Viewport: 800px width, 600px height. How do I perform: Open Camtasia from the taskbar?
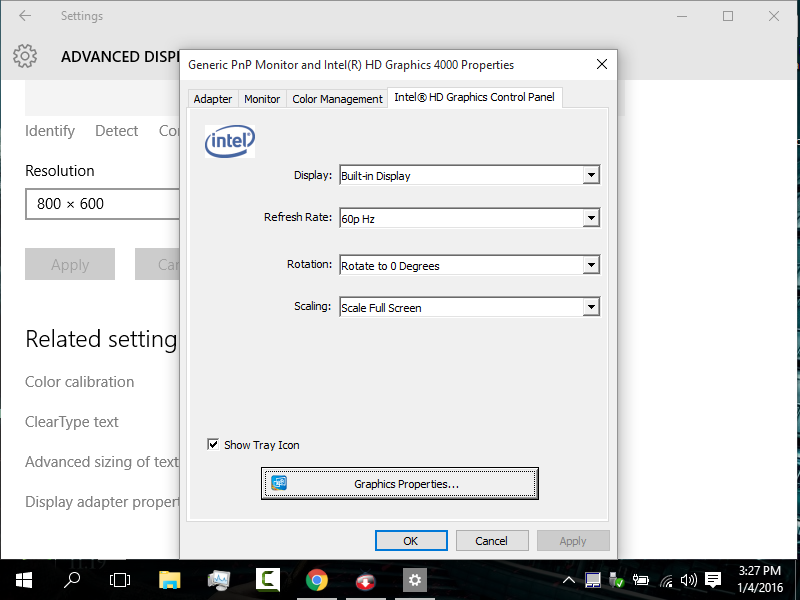click(267, 579)
